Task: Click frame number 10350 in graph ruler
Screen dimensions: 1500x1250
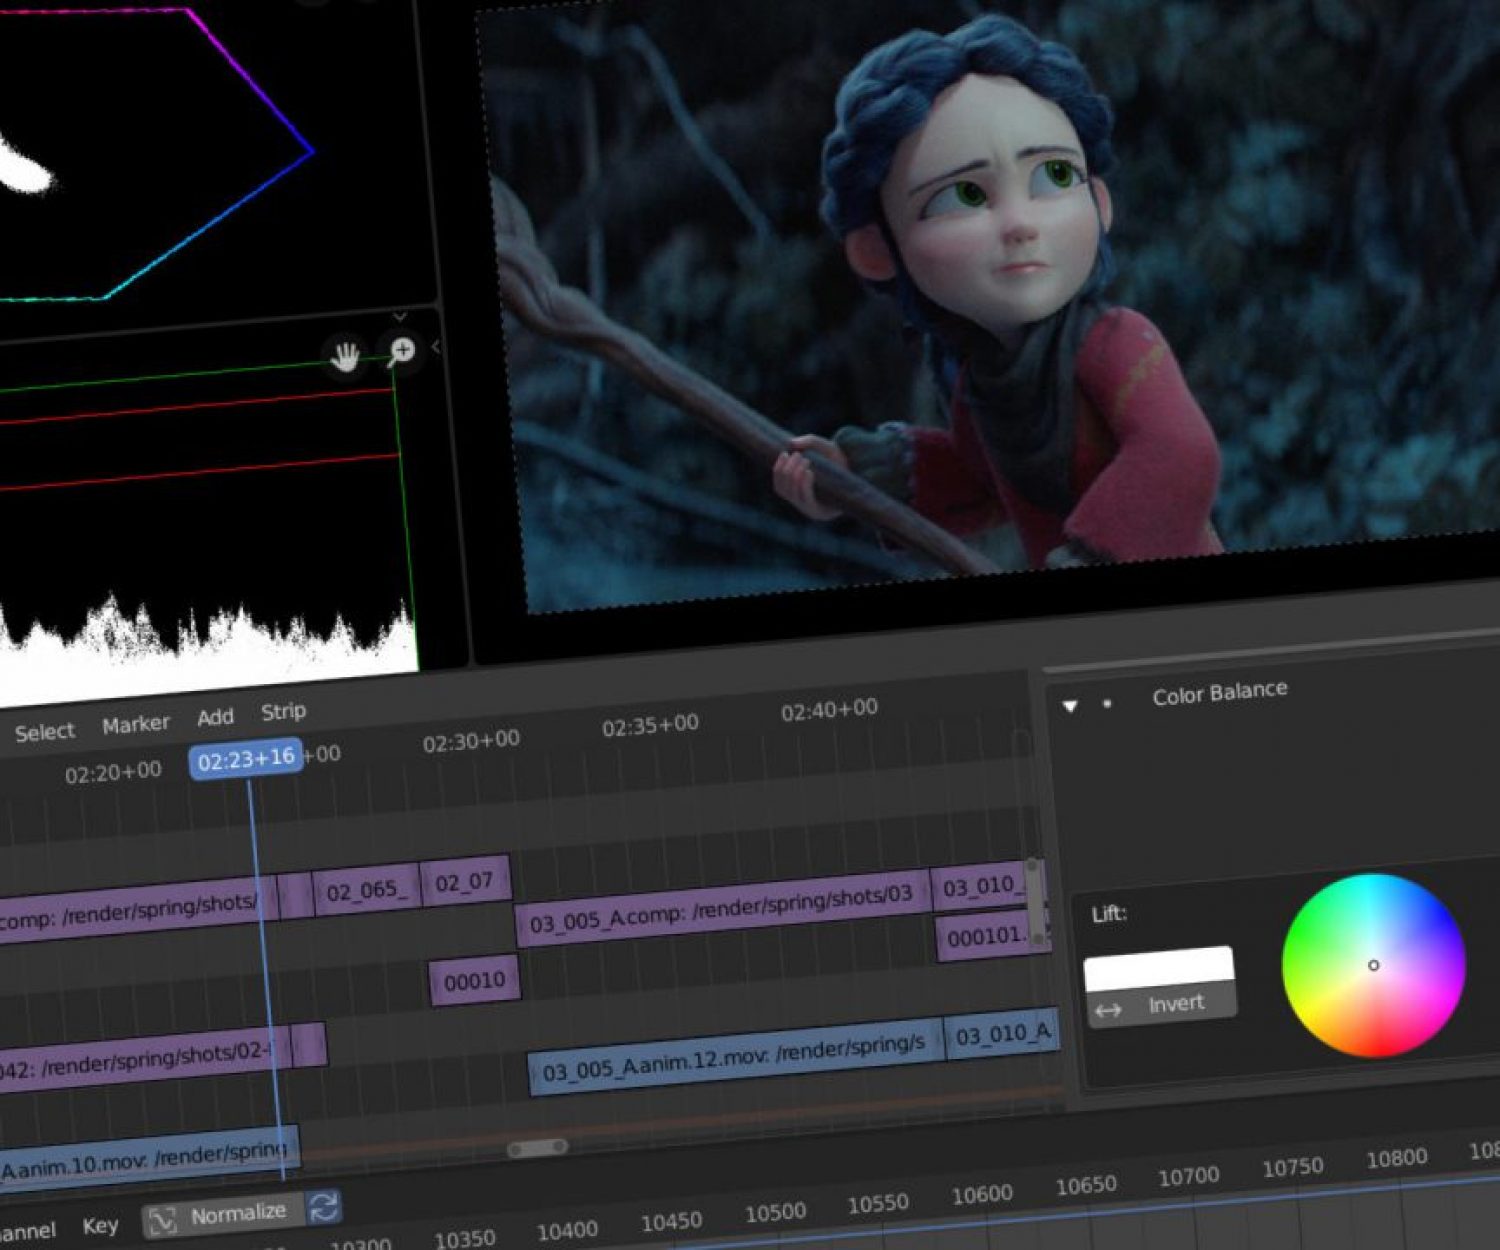Action: (x=465, y=1239)
